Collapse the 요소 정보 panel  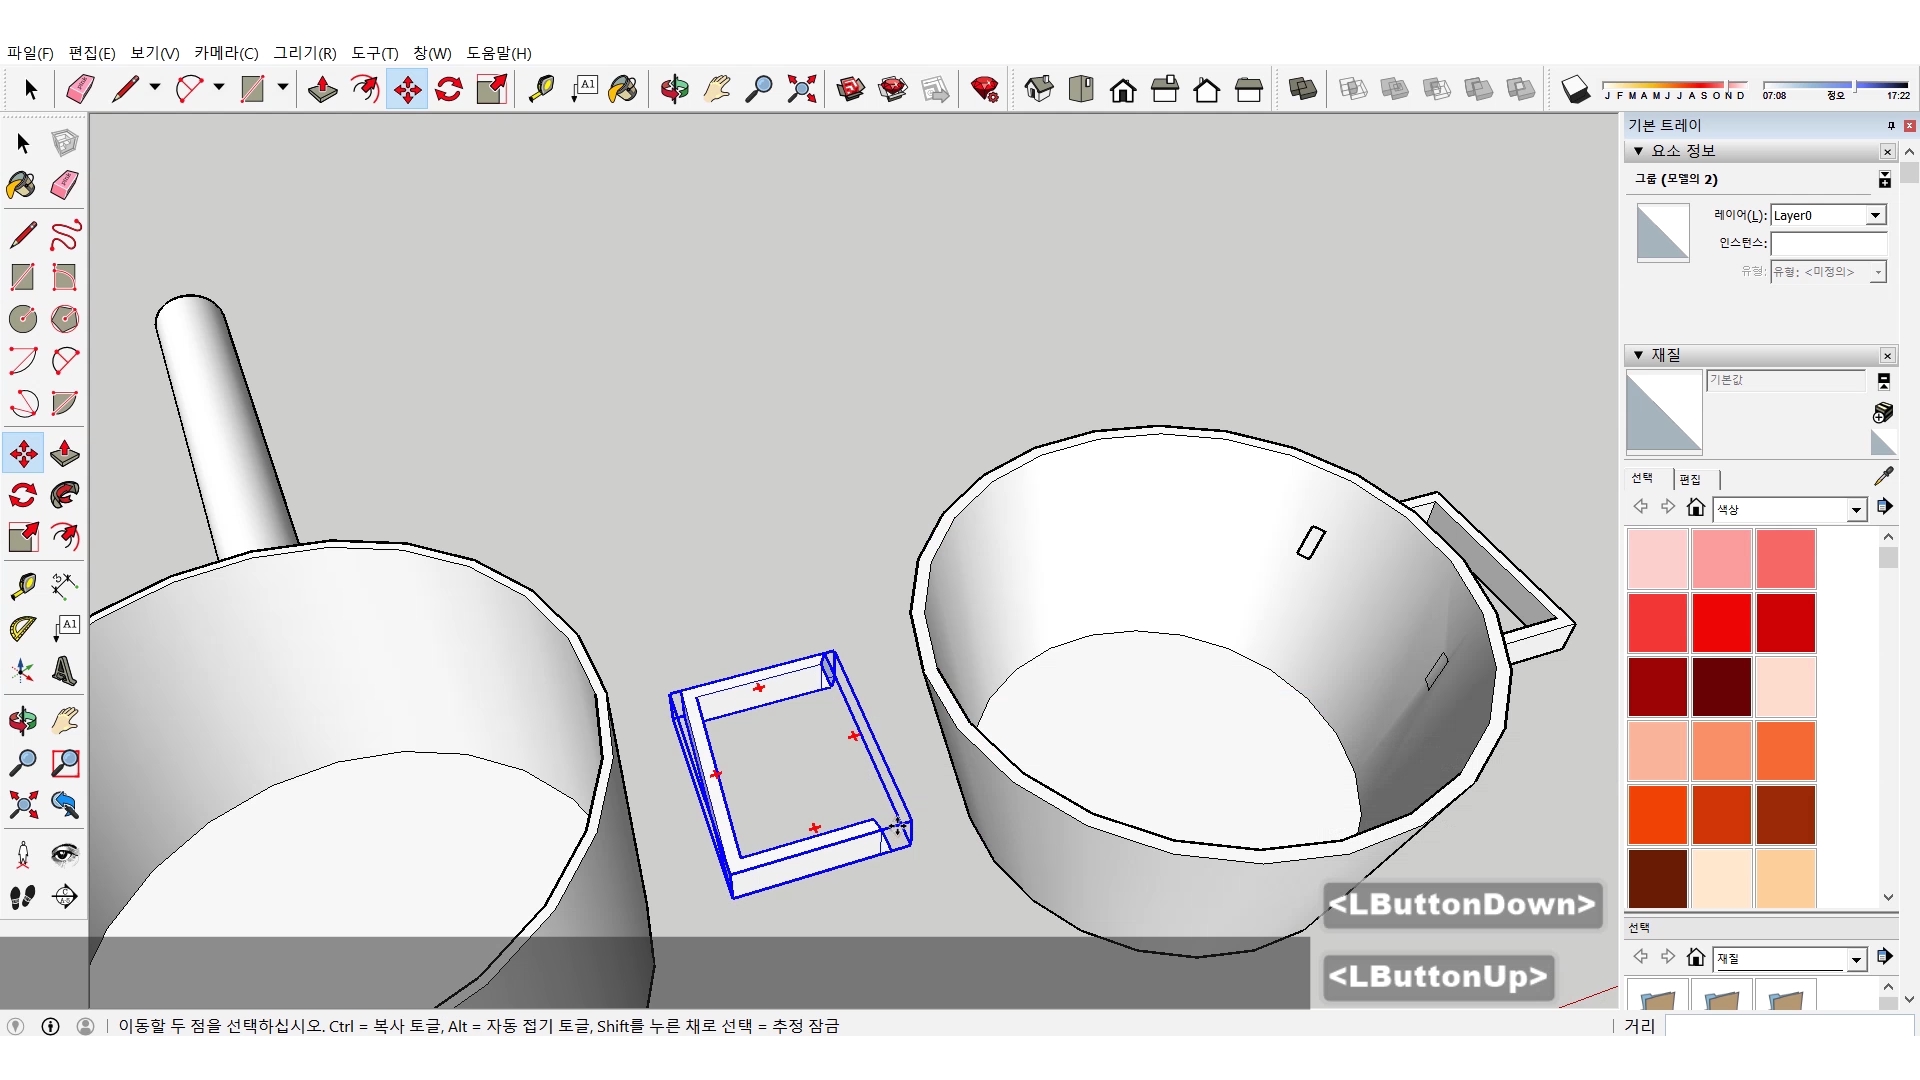[1639, 151]
